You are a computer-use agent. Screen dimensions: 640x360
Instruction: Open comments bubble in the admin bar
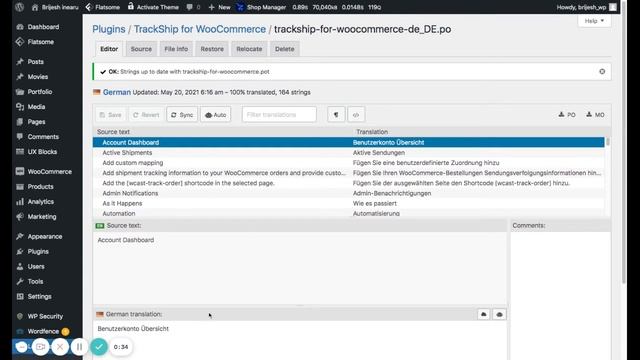193,7
